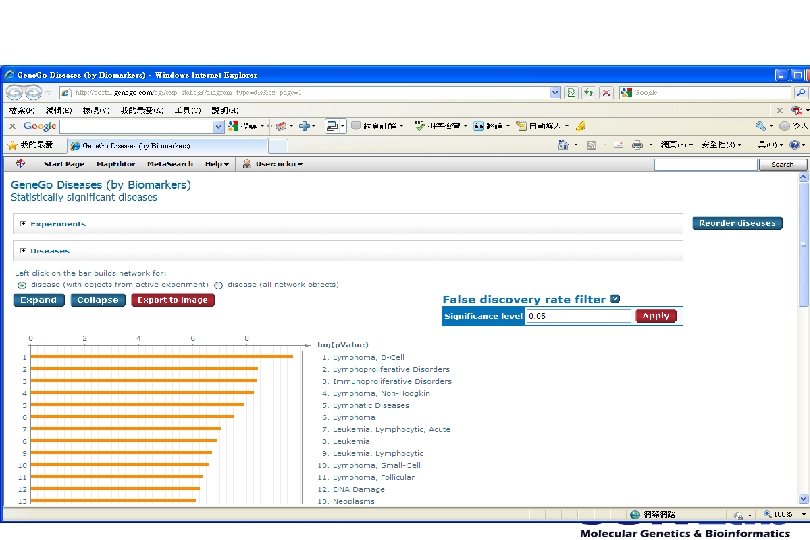Open the zoom level dropdown in status bar
This screenshot has width=810, height=540.
pyautogui.click(x=804, y=514)
